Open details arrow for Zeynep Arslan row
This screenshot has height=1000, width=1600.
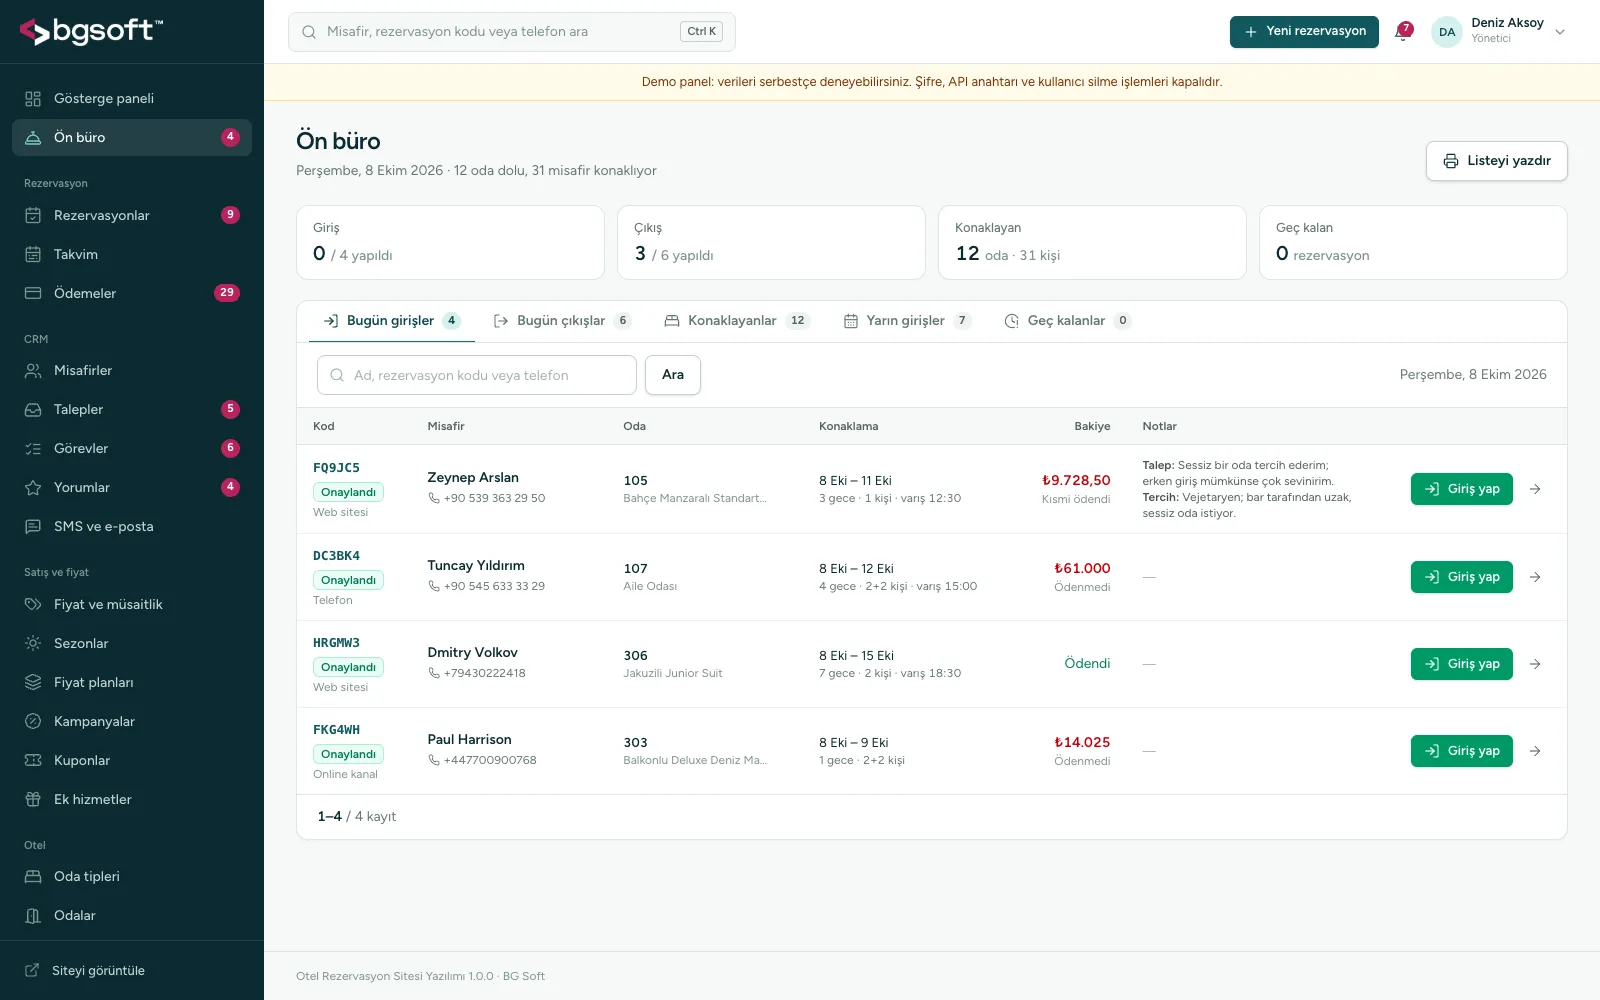point(1535,489)
